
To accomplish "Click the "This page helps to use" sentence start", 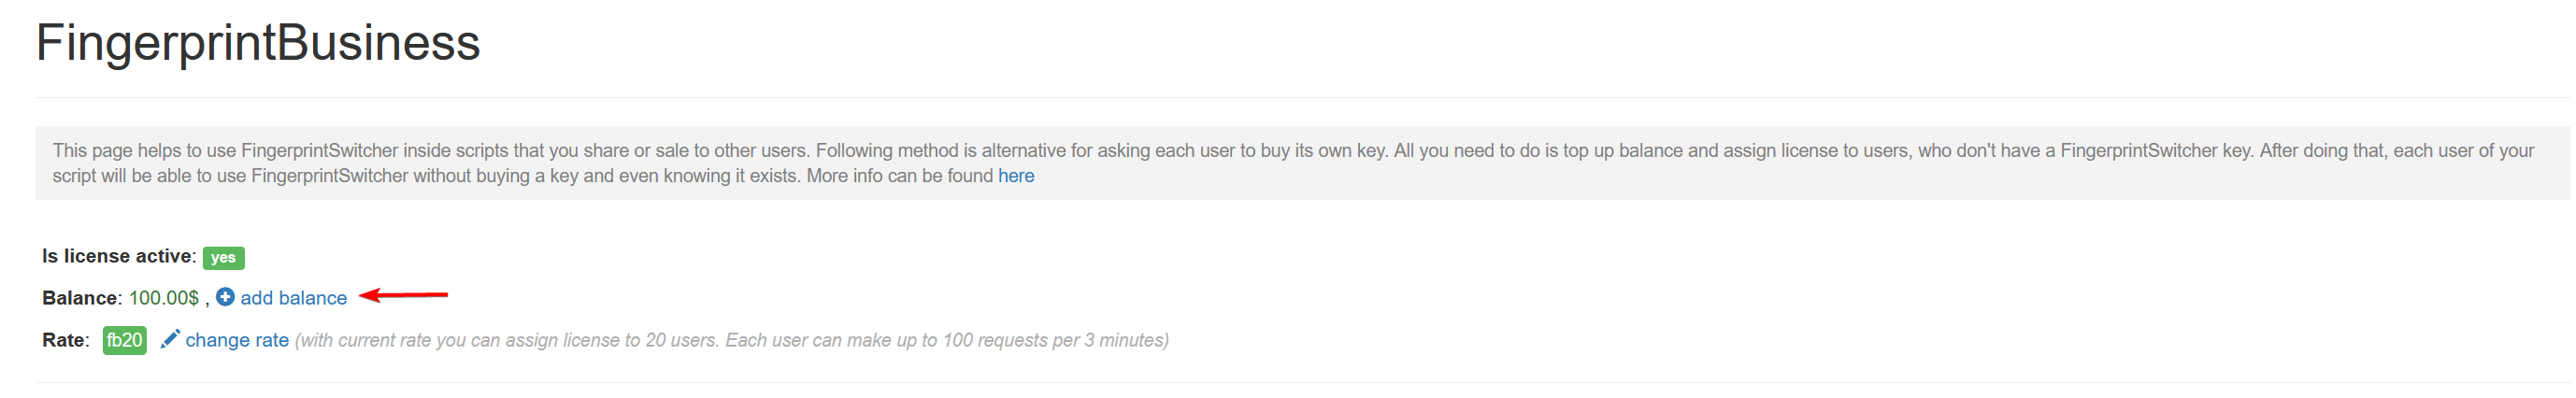I will [144, 151].
